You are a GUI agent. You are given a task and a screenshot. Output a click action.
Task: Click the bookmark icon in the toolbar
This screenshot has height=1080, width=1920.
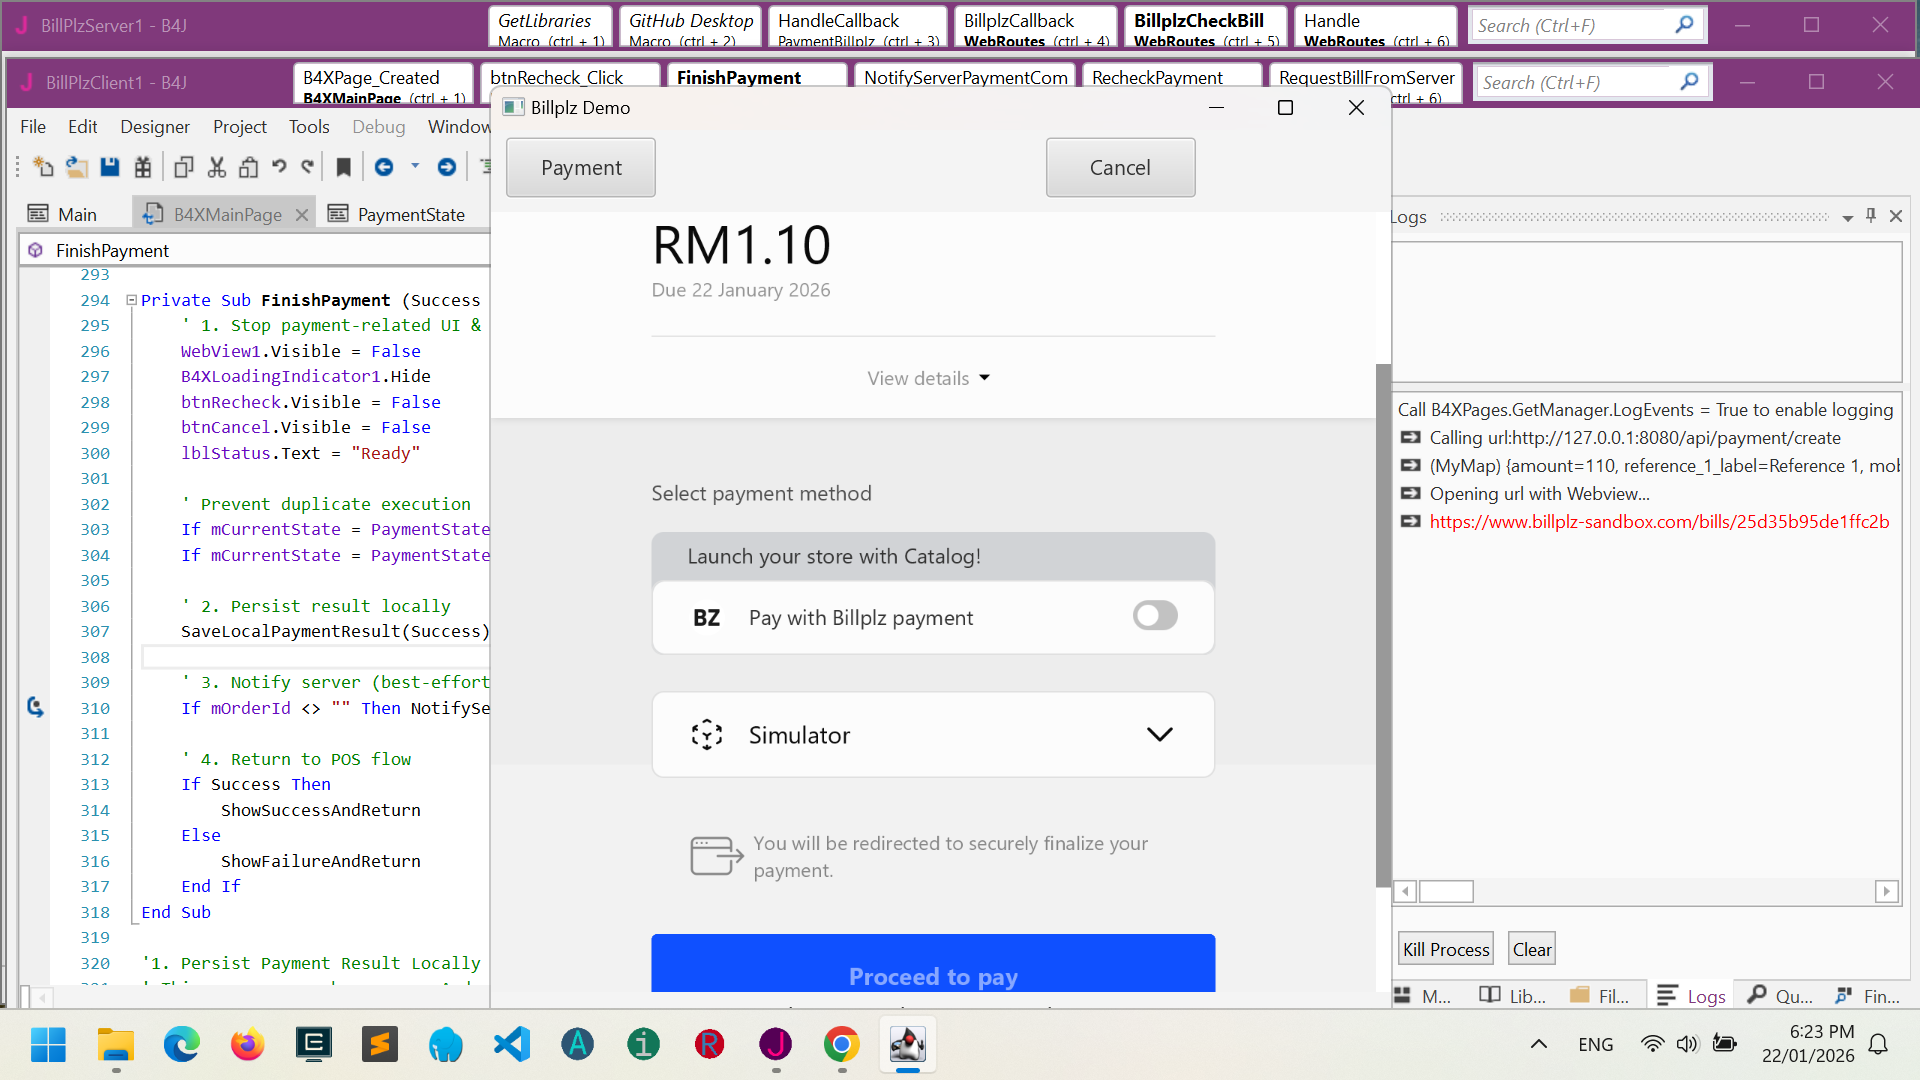(343, 167)
